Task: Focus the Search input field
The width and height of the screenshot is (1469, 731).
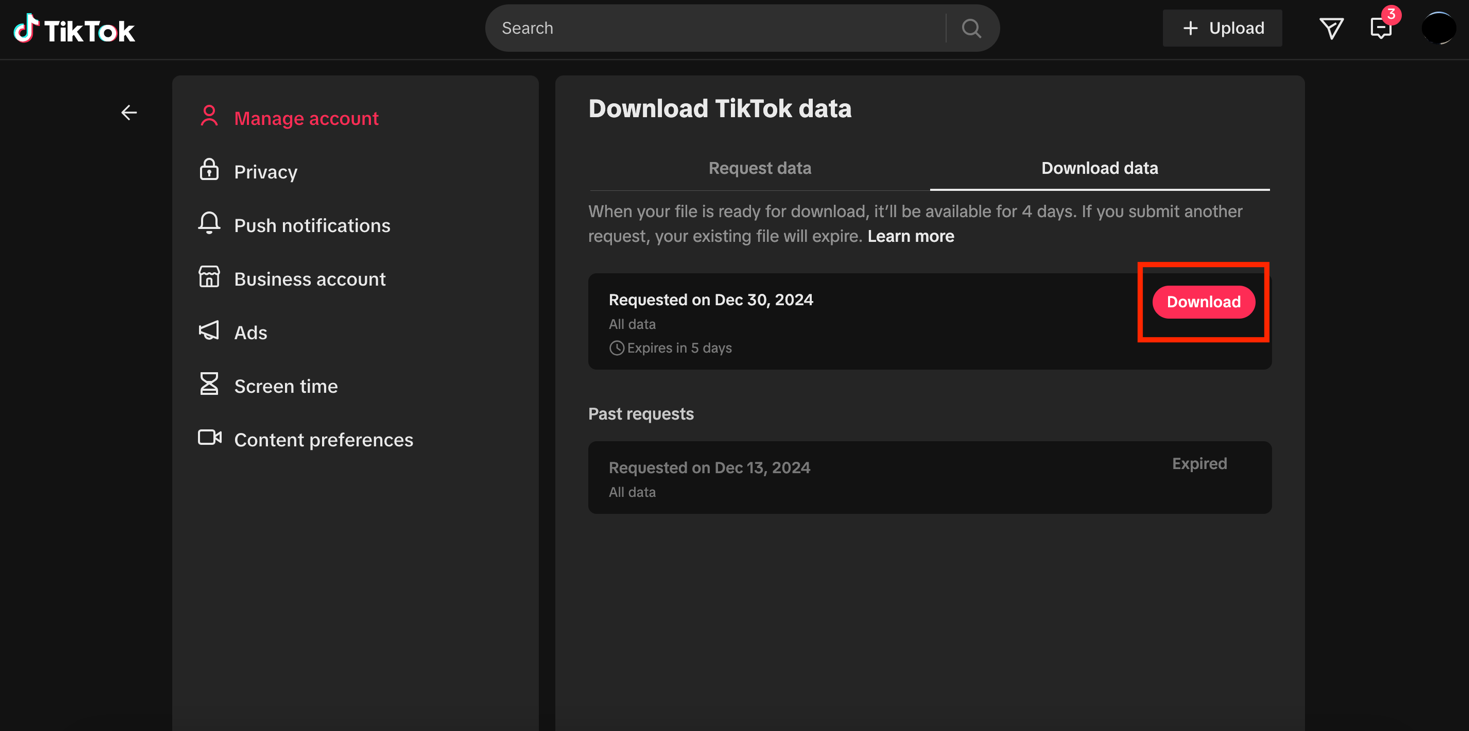Action: [715, 28]
